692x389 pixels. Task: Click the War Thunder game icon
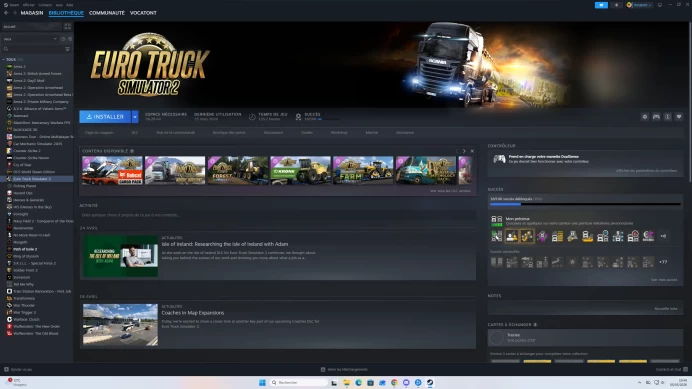(x=9, y=305)
